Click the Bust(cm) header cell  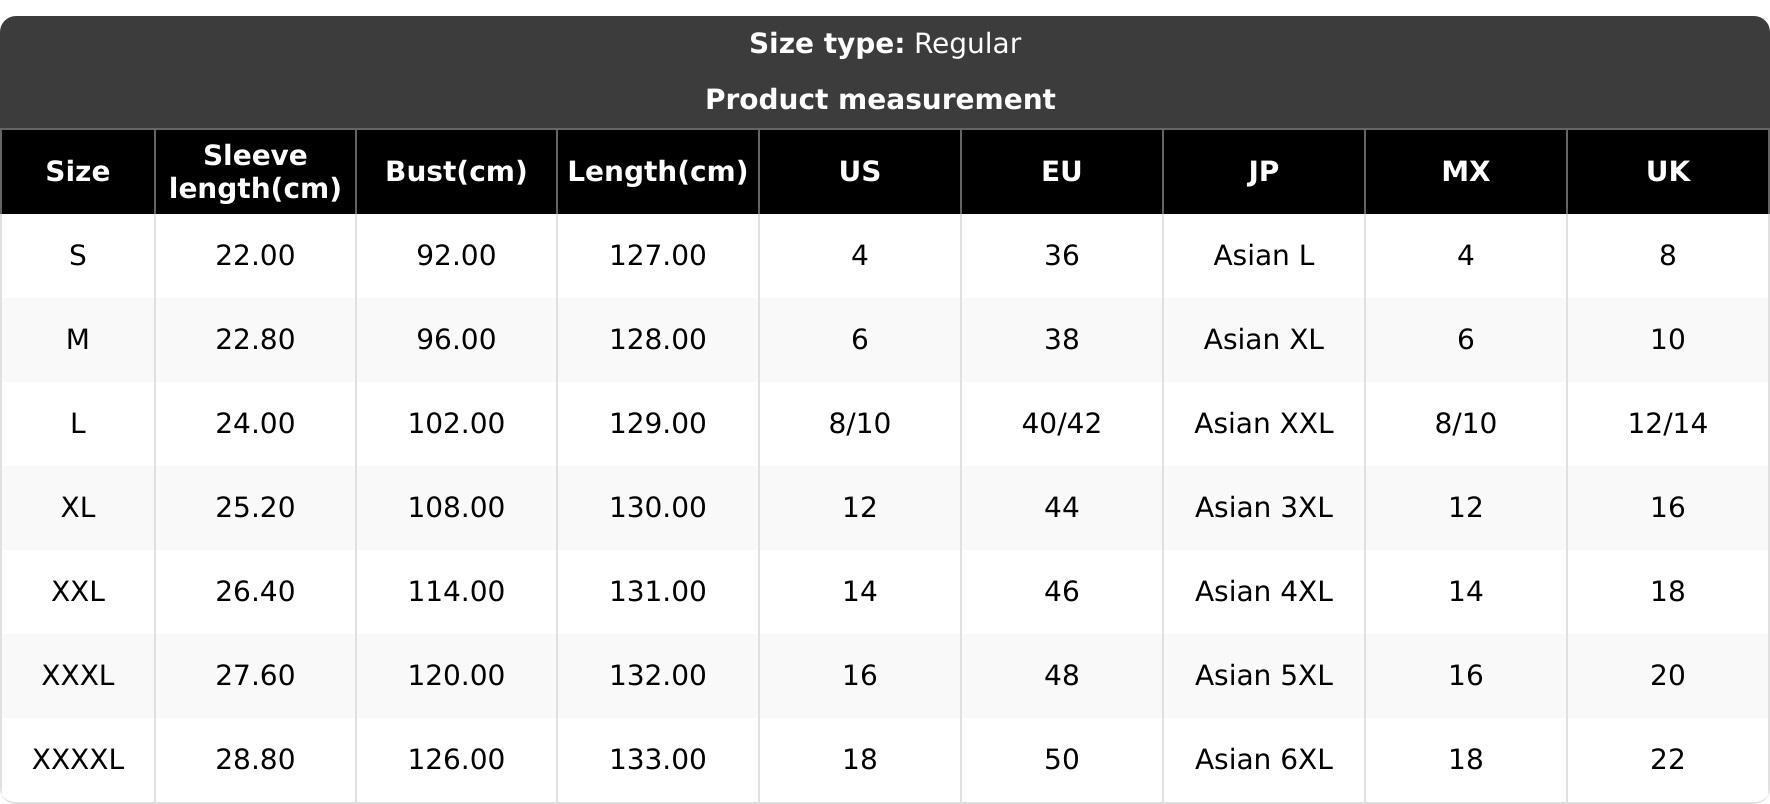(x=457, y=172)
